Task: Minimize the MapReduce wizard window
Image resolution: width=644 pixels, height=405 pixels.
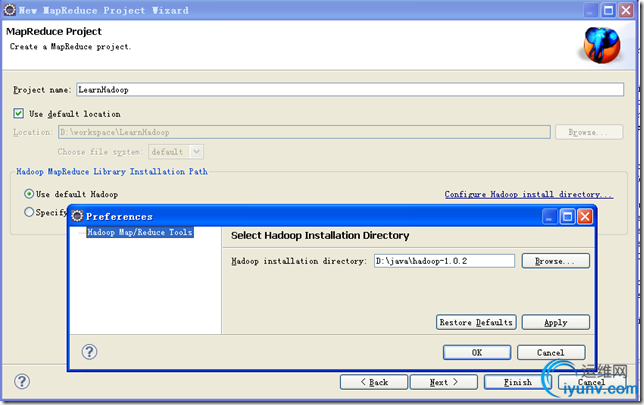Action: (590, 10)
